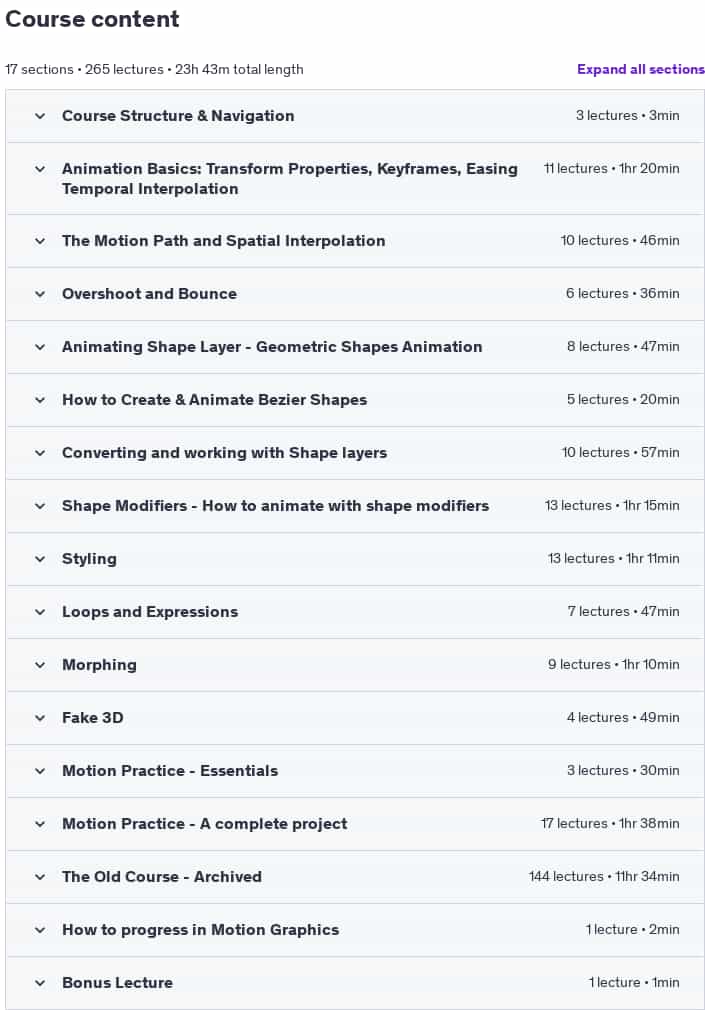Expand Motion Practice - A complete project
This screenshot has width=705, height=1010.
(204, 823)
